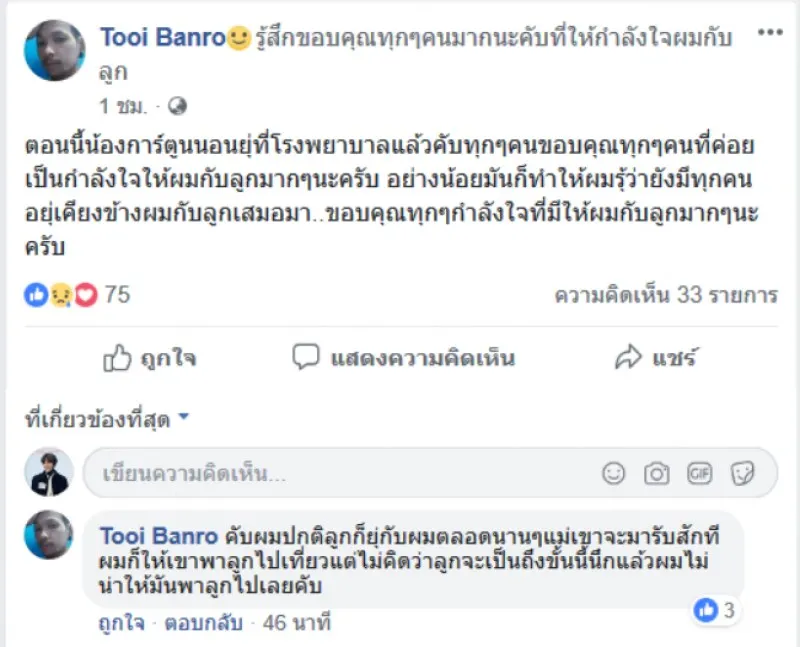This screenshot has width=800, height=647.
Task: Toggle Like (ถูกใจ) on the post
Action: point(150,357)
